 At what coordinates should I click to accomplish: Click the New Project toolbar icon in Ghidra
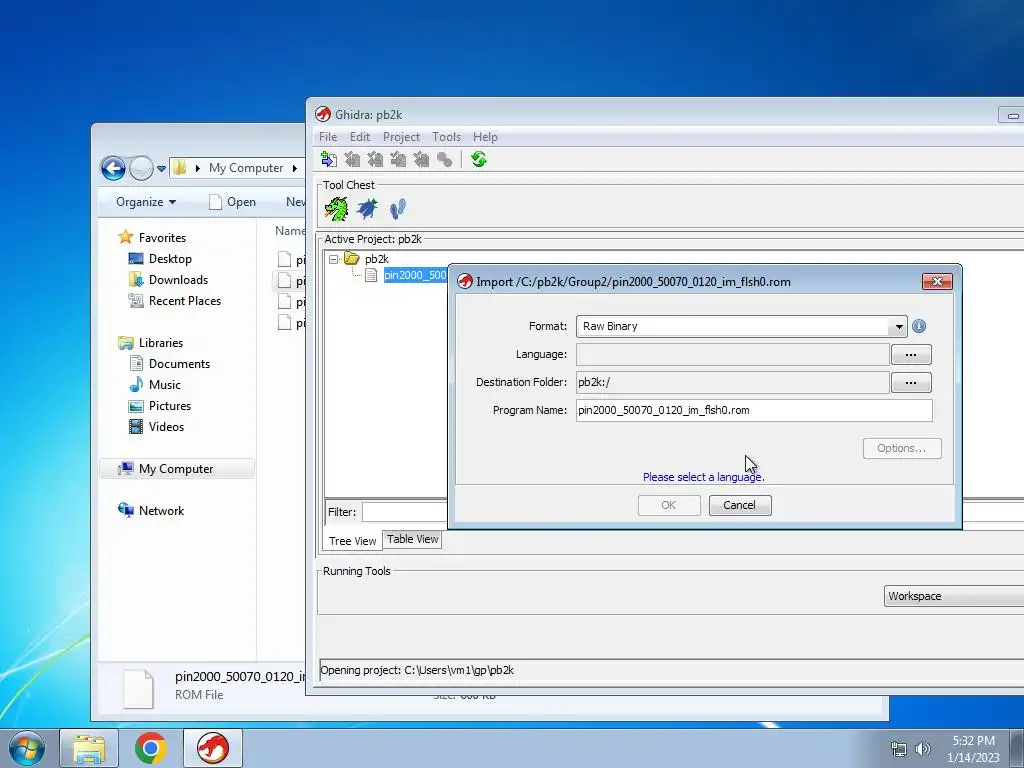coord(328,159)
